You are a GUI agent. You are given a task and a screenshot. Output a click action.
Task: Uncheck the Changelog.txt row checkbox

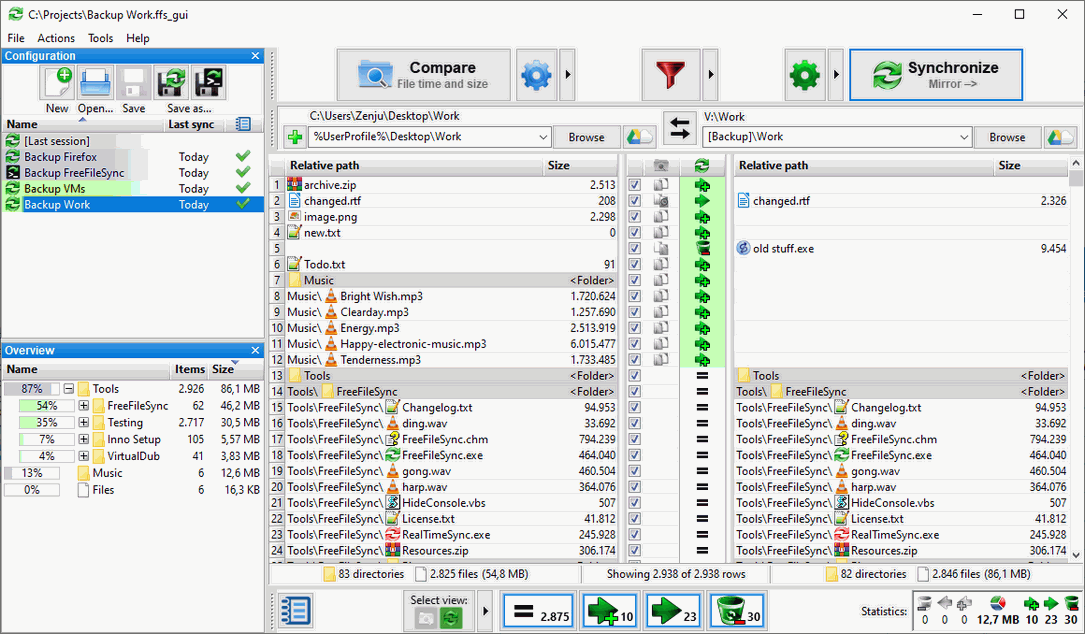coord(635,408)
